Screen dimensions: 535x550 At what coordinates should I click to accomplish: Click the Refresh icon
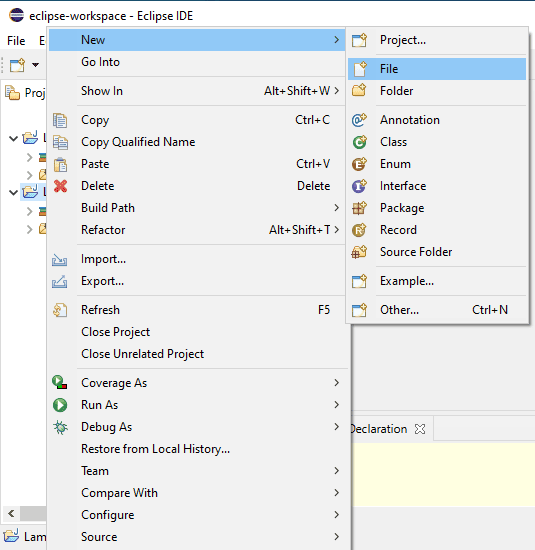(60, 310)
